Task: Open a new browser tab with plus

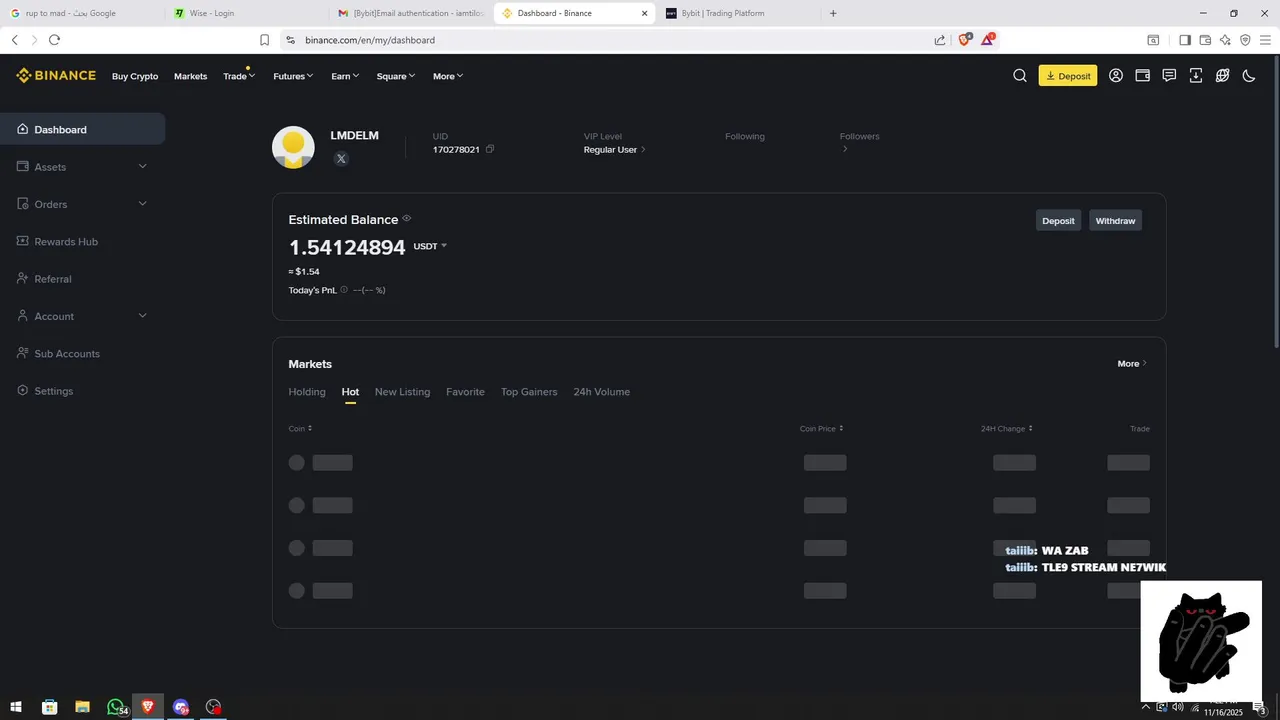Action: 833,13
